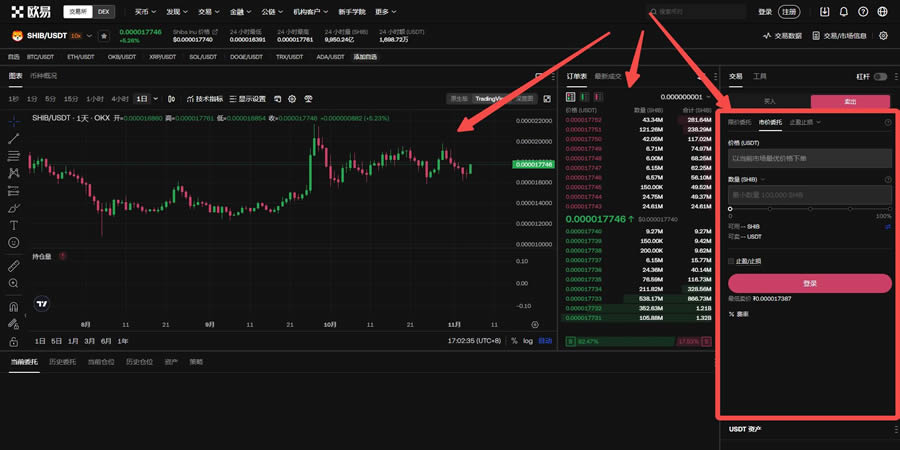Viewport: 900px width, 450px height.
Task: Click the help question-mark icon in header
Action: pos(863,12)
